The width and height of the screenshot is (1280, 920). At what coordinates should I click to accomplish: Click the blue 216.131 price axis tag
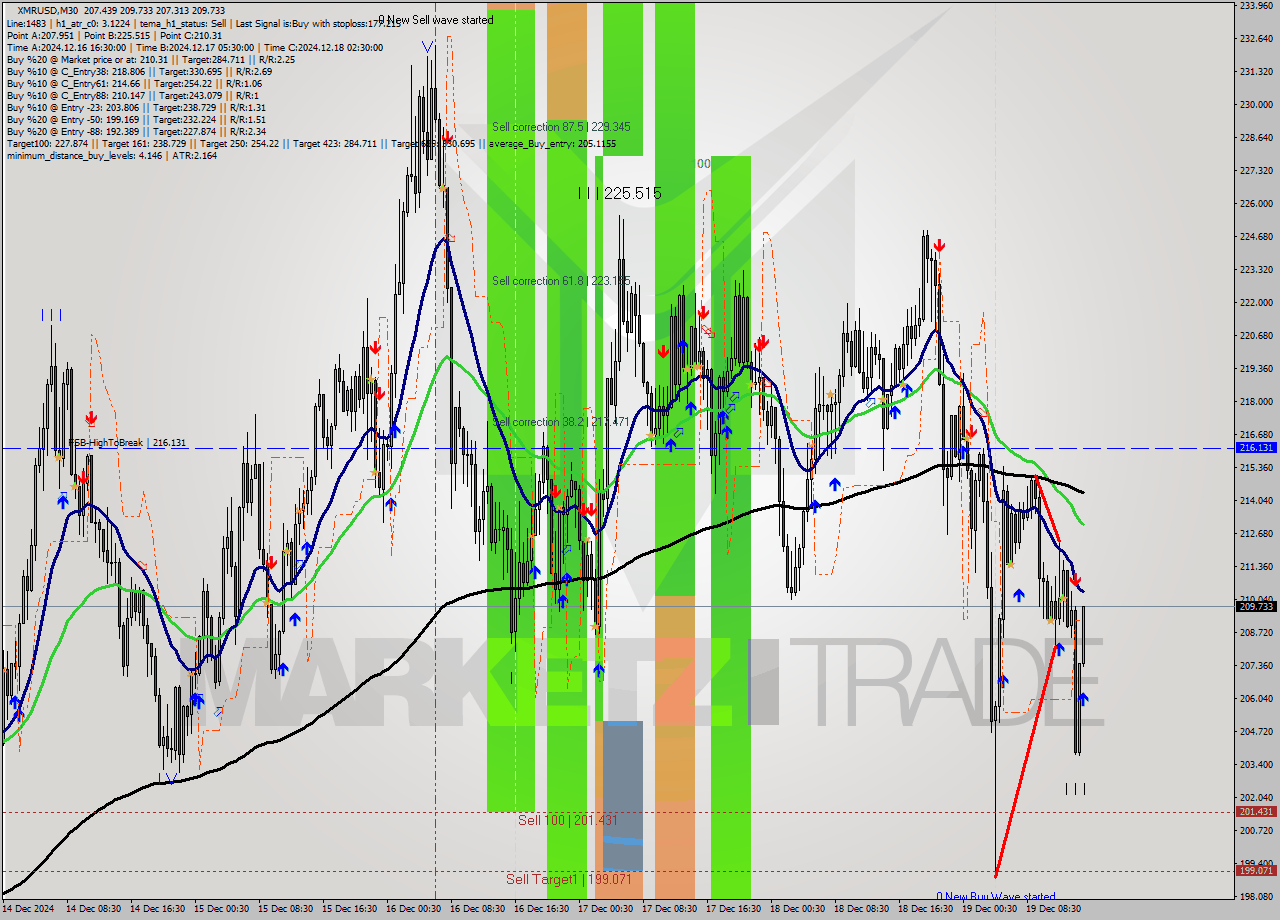[1256, 448]
